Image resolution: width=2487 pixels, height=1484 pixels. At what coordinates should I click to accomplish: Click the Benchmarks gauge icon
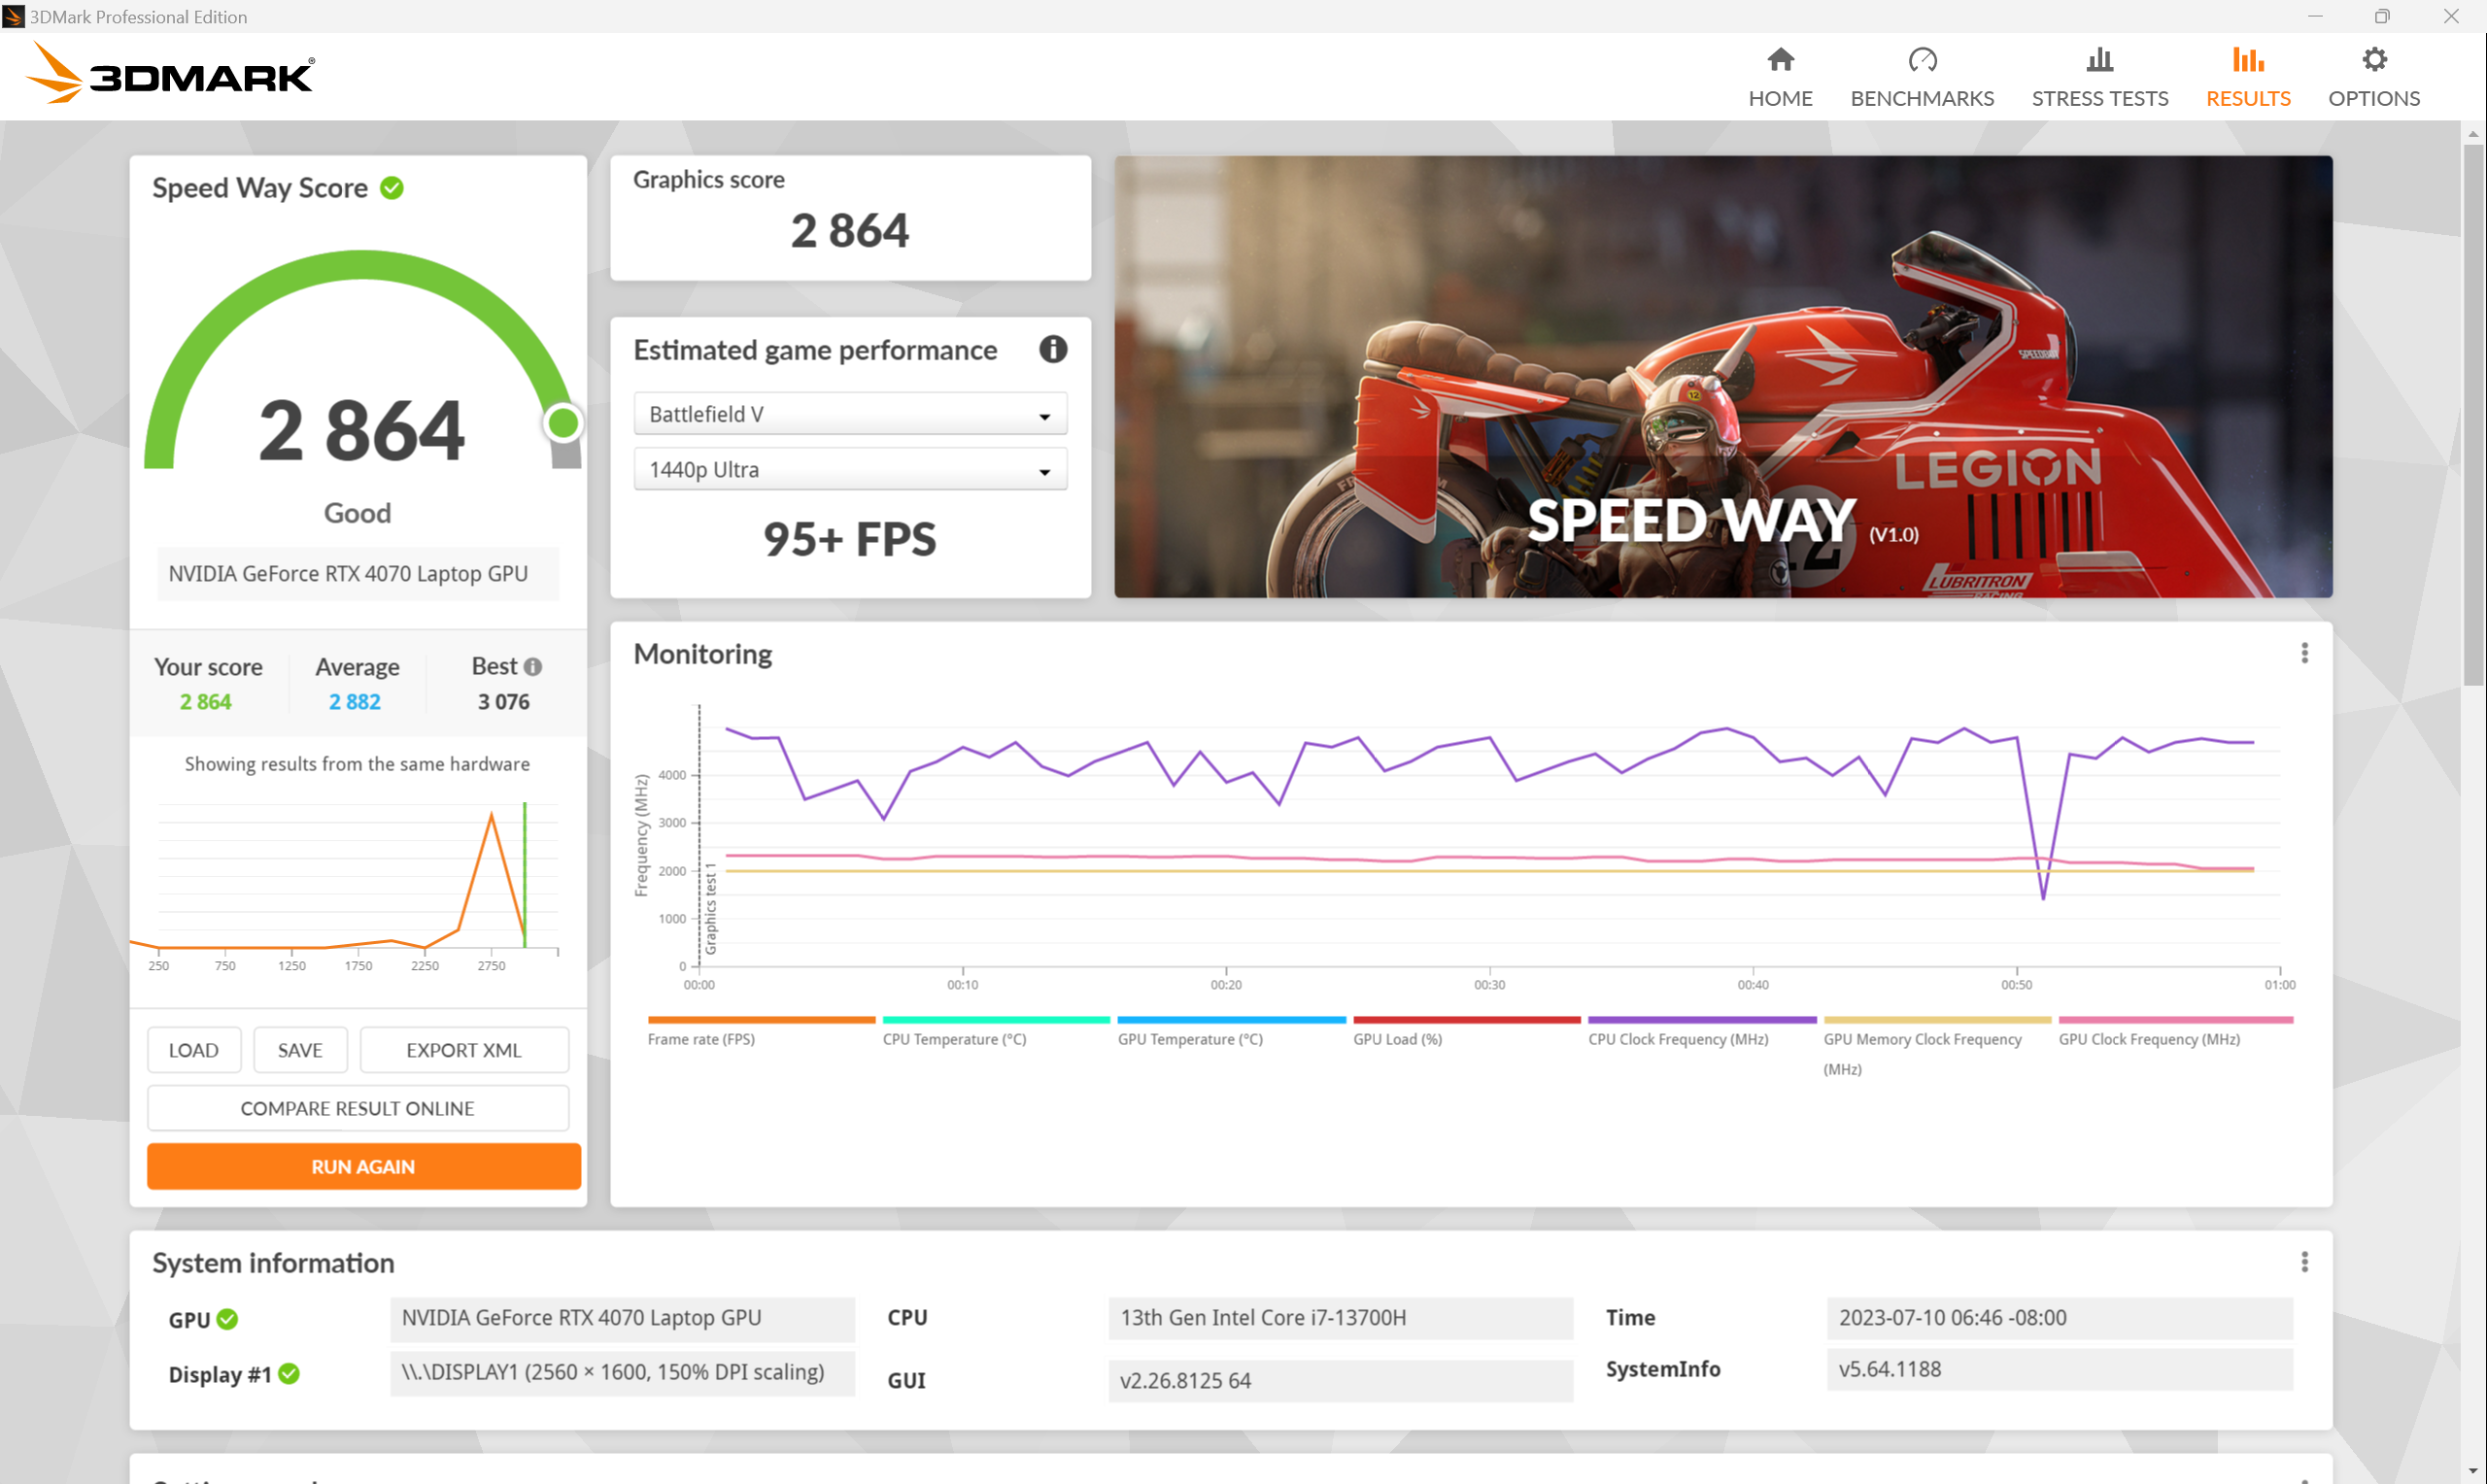(x=1922, y=60)
